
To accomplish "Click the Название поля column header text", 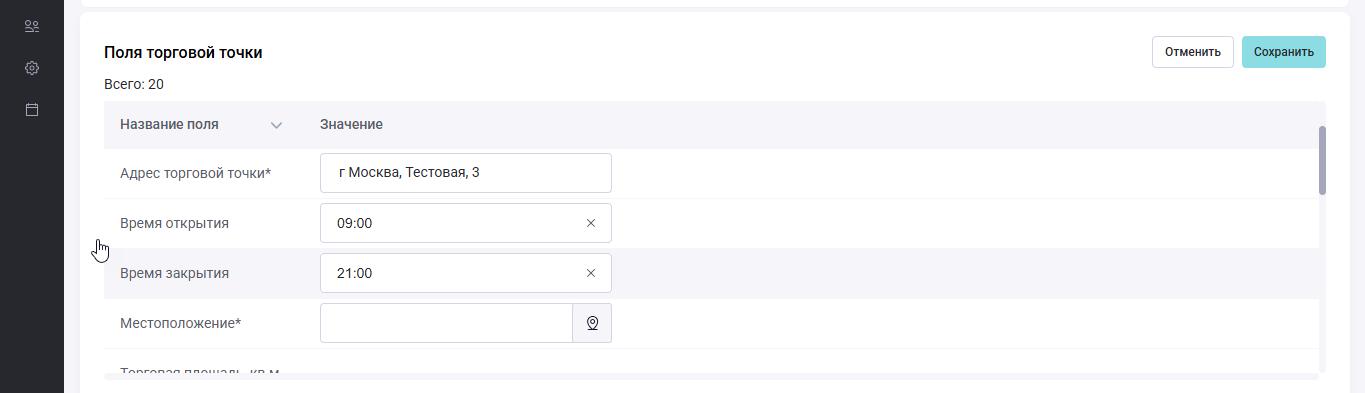I will click(169, 124).
